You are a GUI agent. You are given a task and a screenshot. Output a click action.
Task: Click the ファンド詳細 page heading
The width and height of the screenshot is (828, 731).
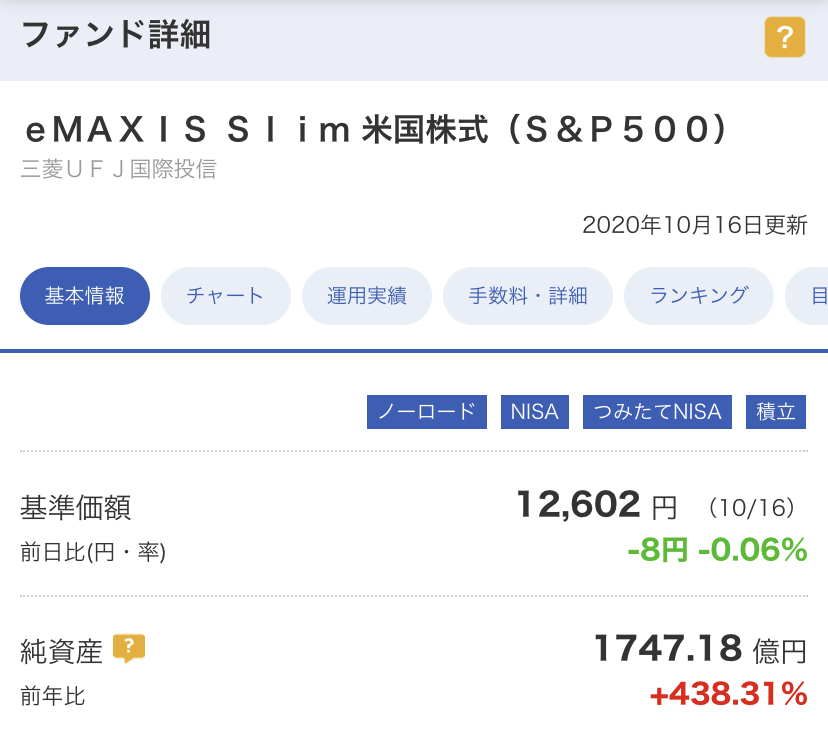[116, 35]
